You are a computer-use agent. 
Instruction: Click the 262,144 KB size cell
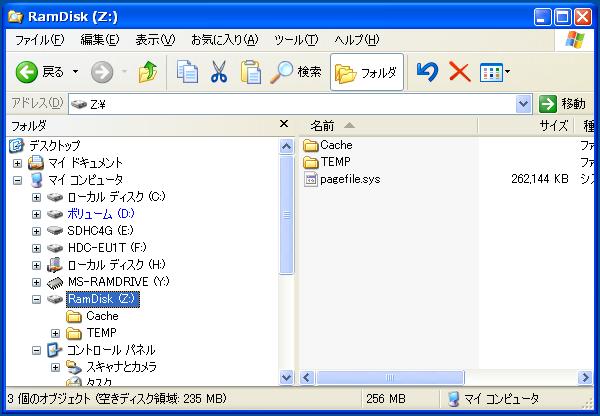540,179
